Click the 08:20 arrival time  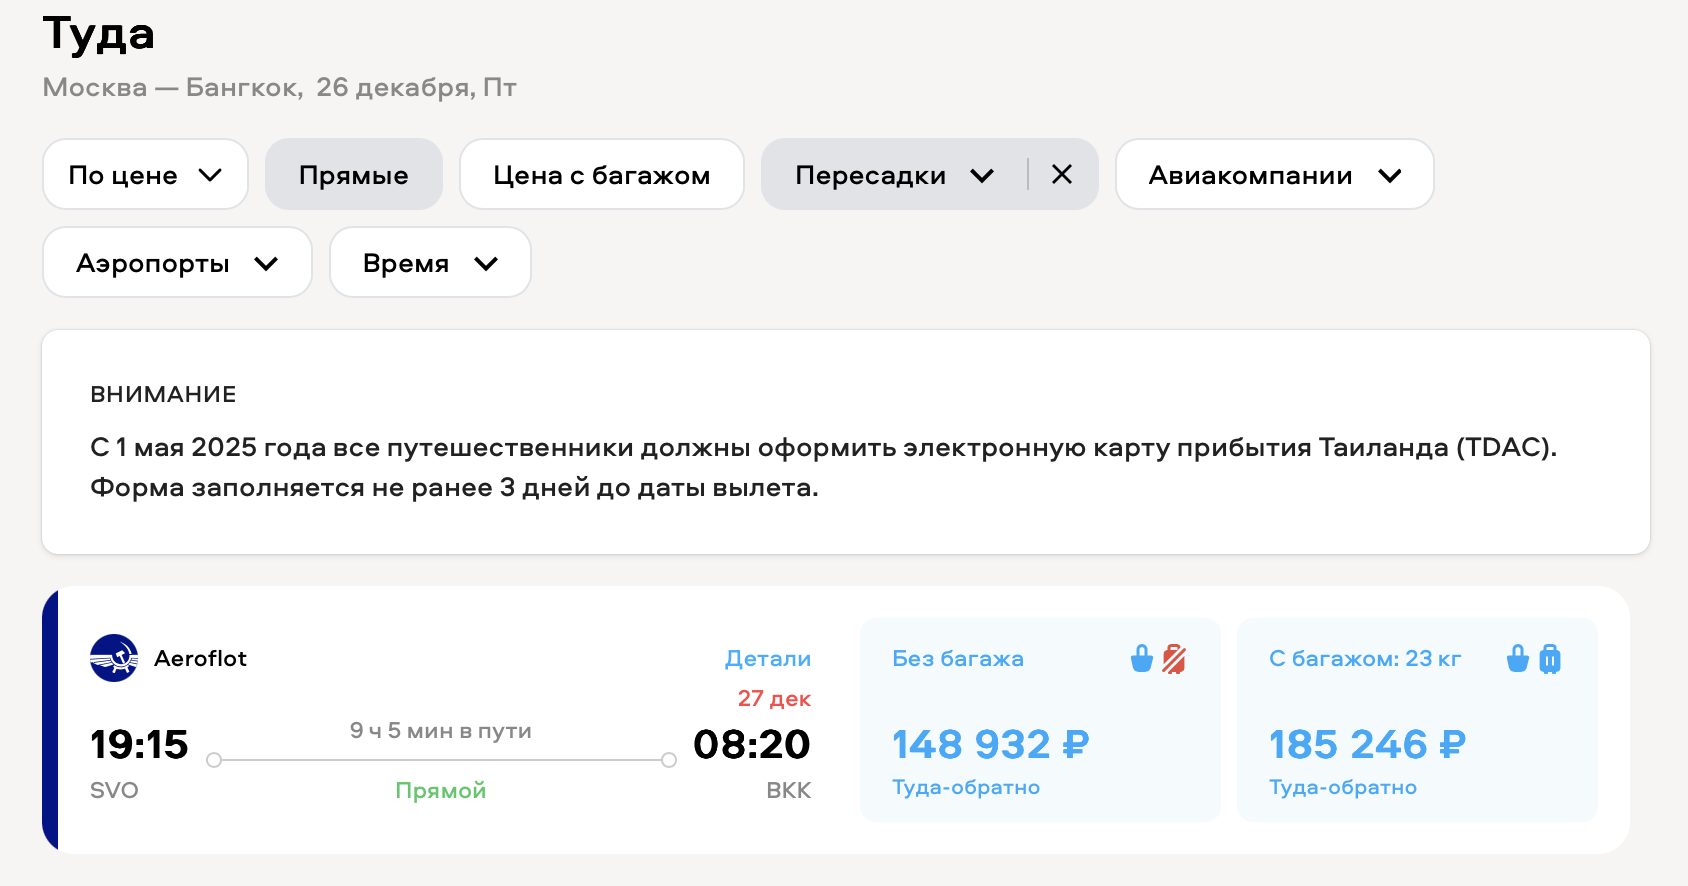pos(751,745)
